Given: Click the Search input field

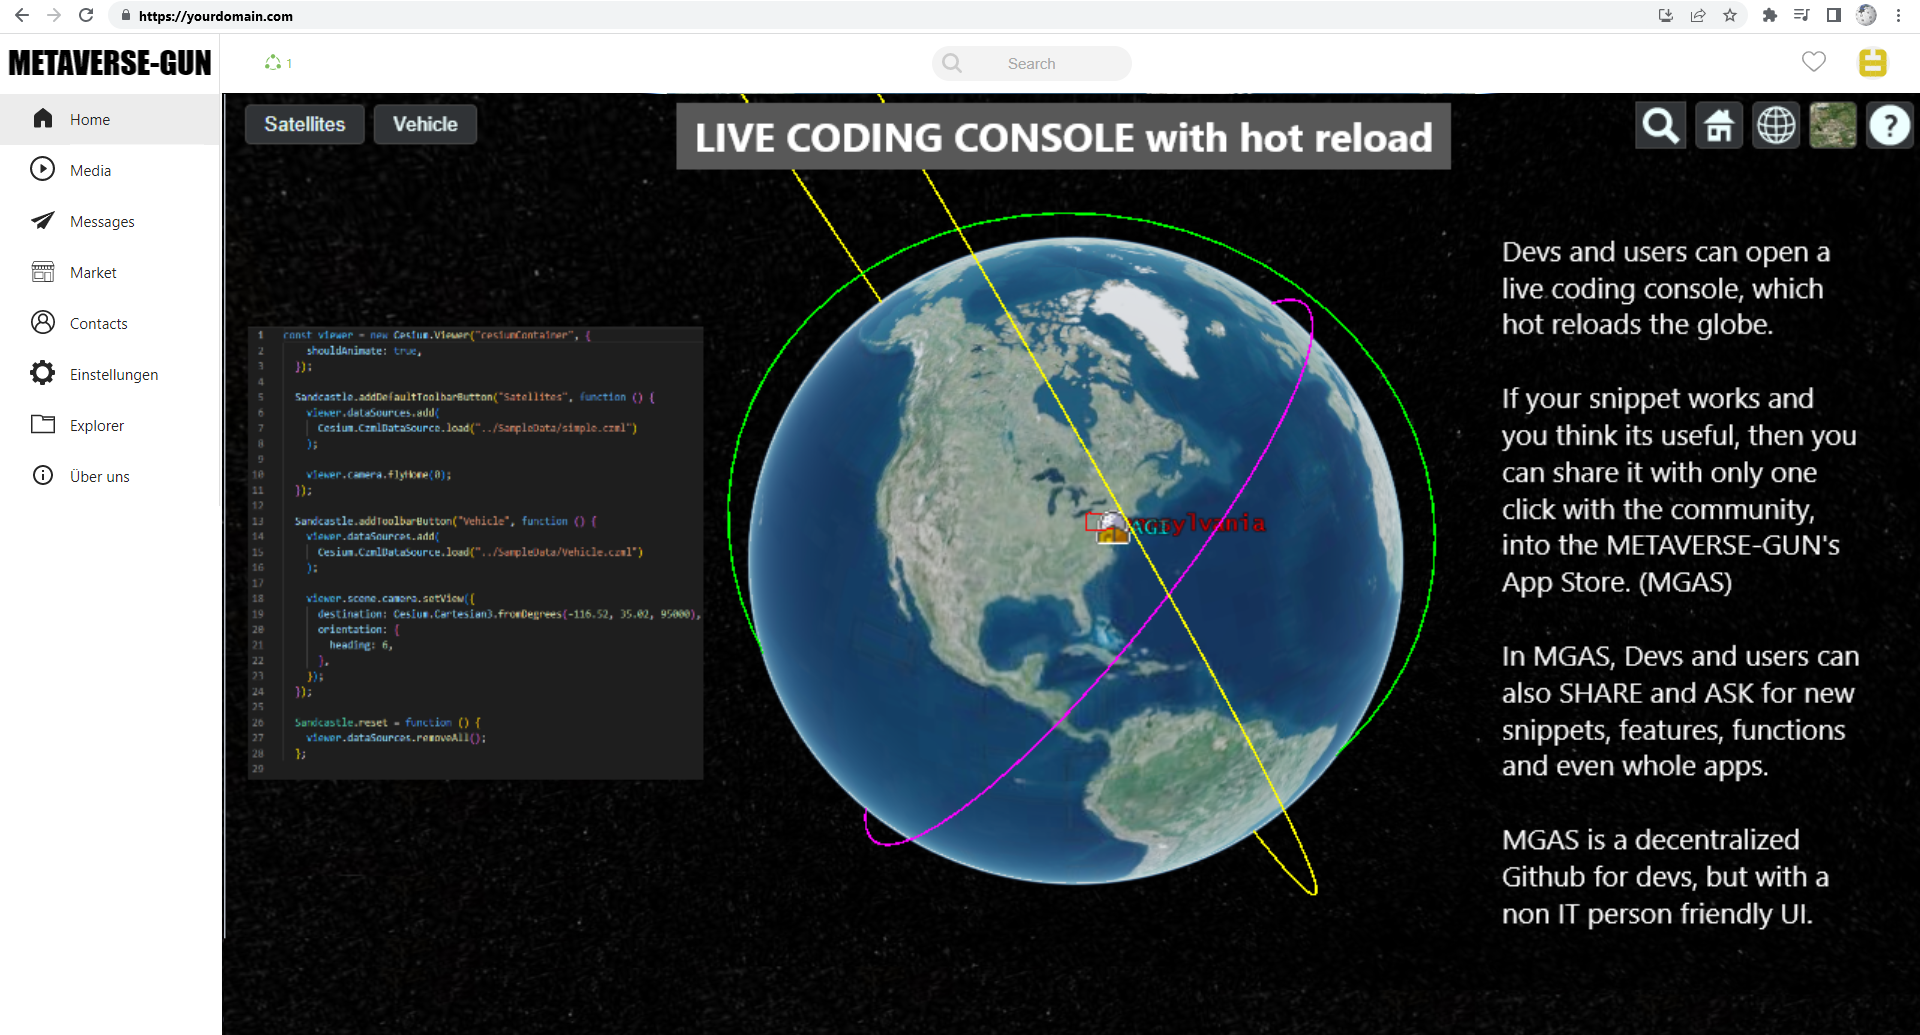Looking at the screenshot, I should 1032,62.
